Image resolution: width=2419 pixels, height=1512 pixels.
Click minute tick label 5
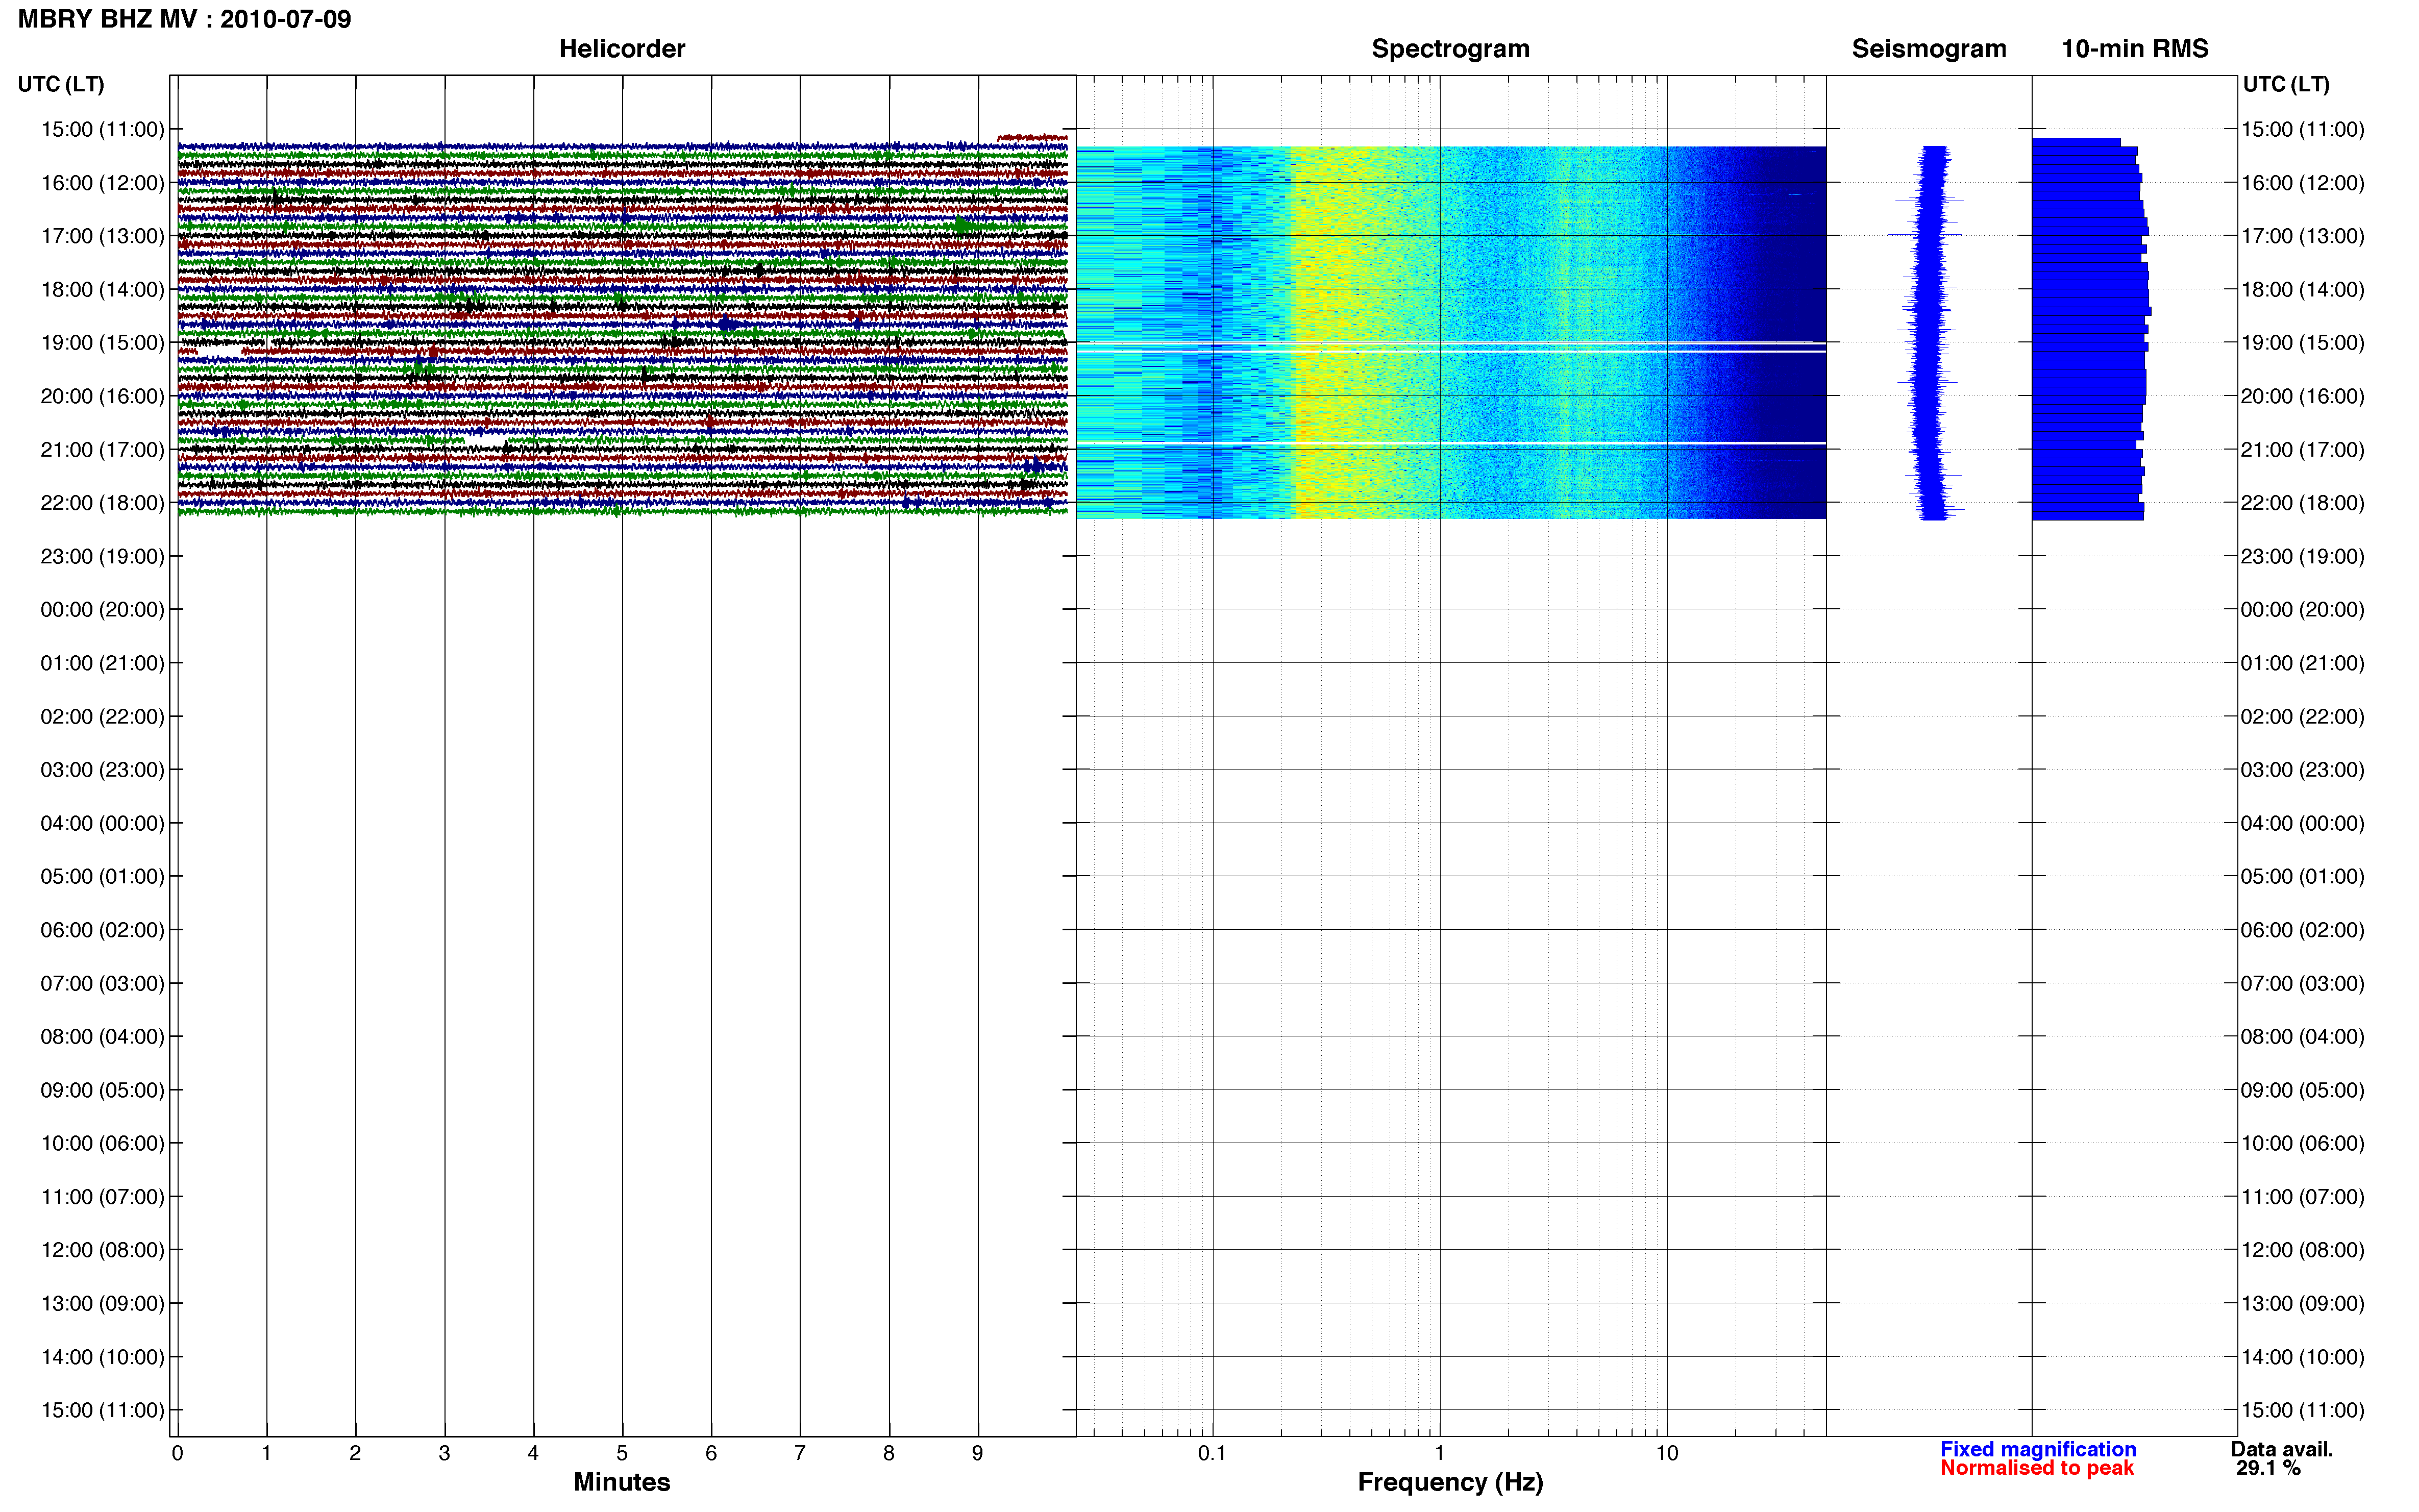click(x=622, y=1454)
